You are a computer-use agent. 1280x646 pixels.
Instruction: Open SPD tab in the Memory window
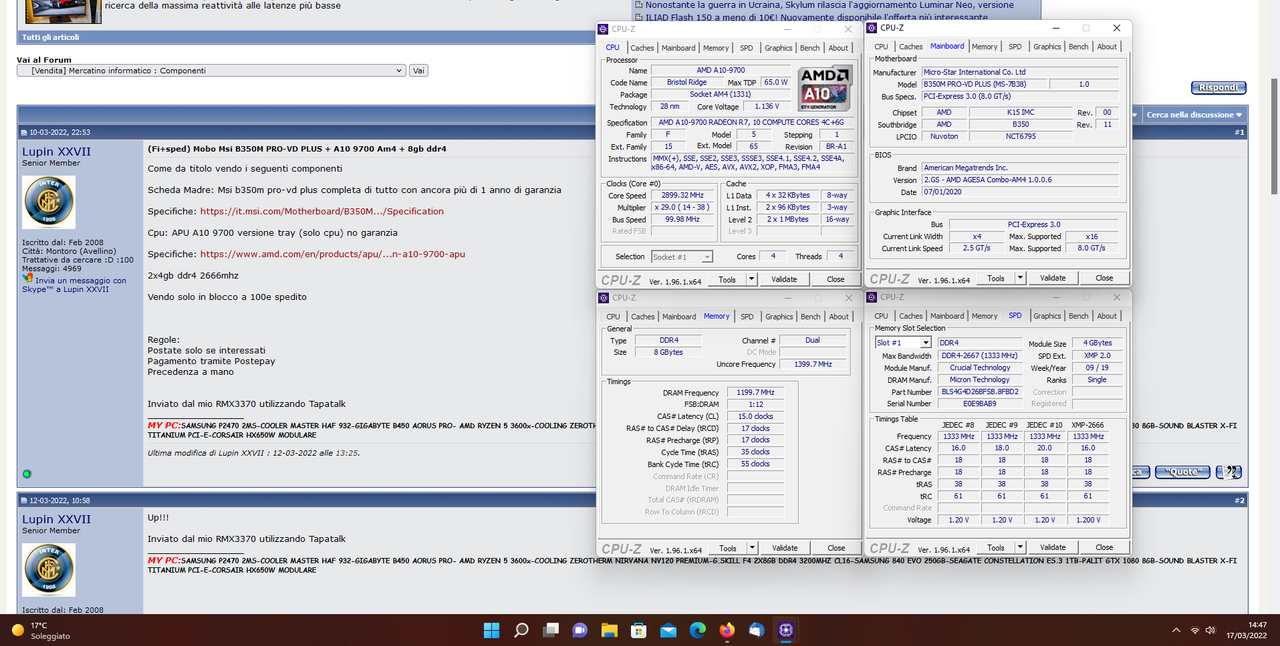[x=747, y=317]
